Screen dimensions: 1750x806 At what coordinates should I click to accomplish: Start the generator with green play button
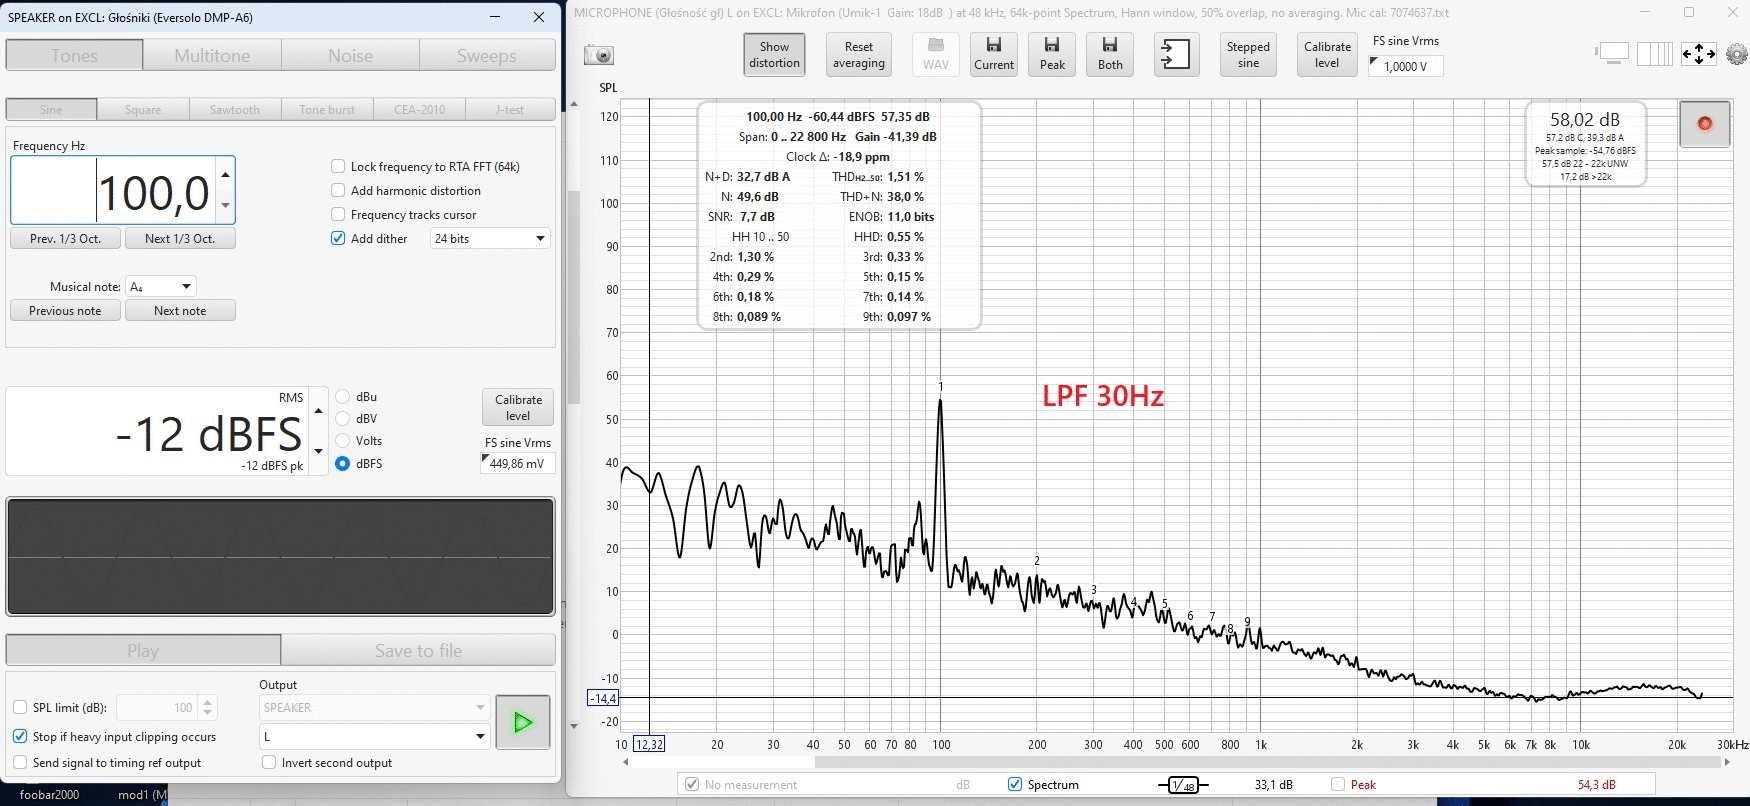coord(522,722)
